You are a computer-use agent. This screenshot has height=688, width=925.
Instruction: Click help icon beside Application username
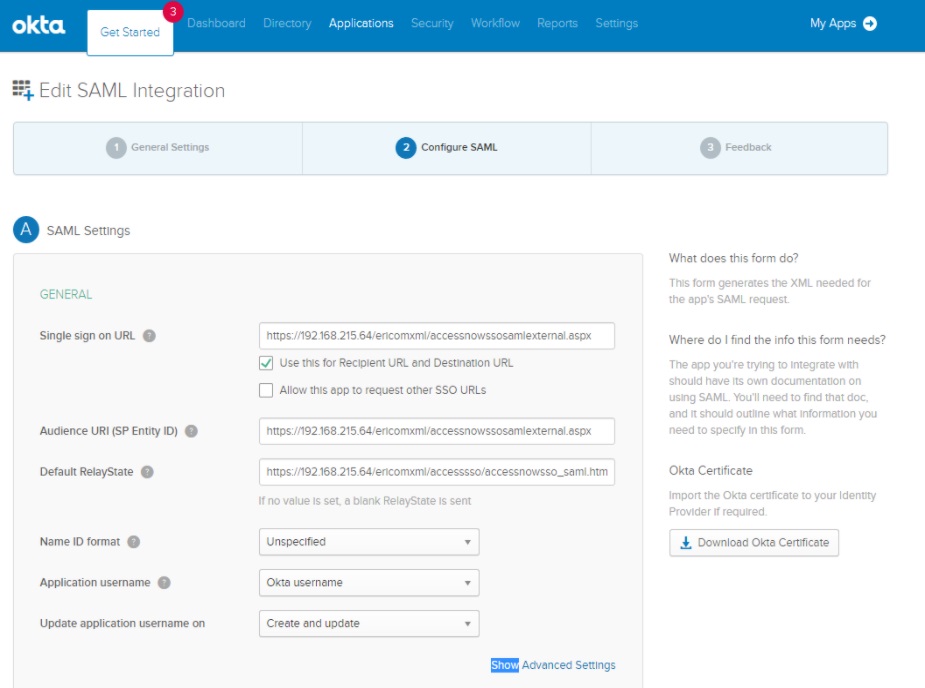164,583
